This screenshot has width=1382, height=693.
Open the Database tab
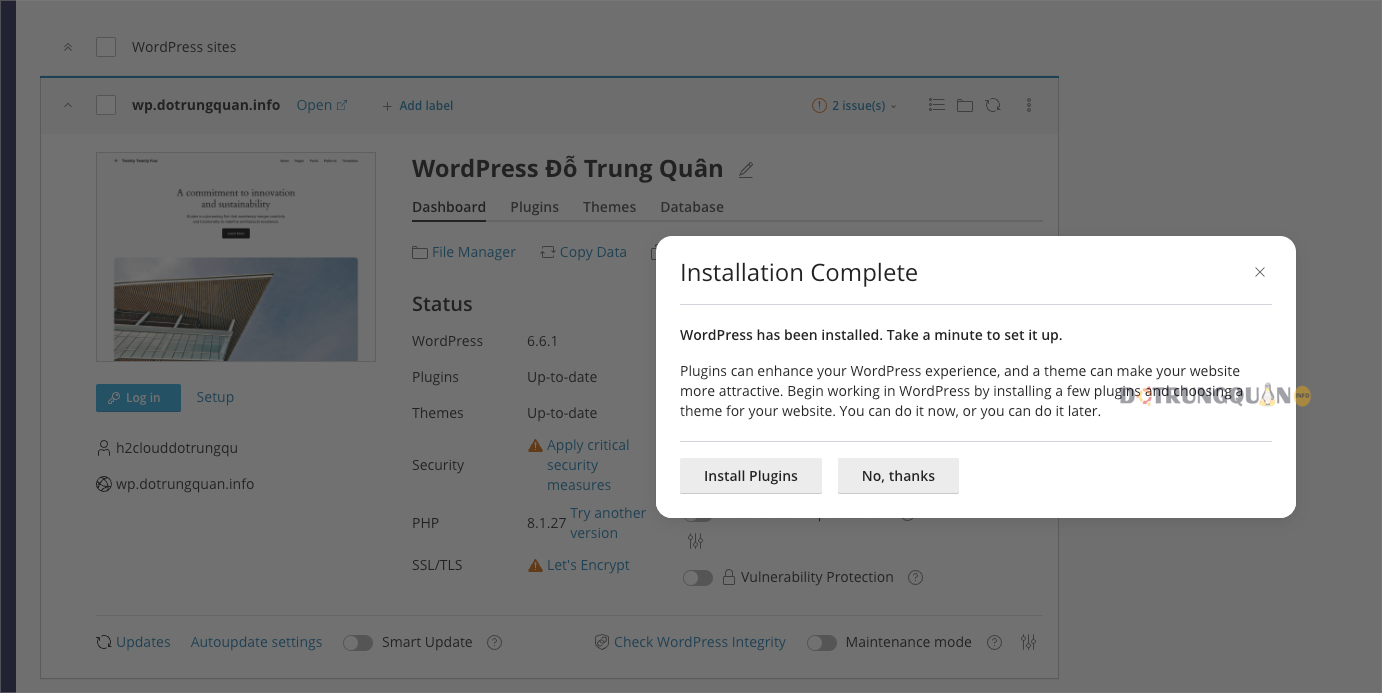tap(692, 207)
